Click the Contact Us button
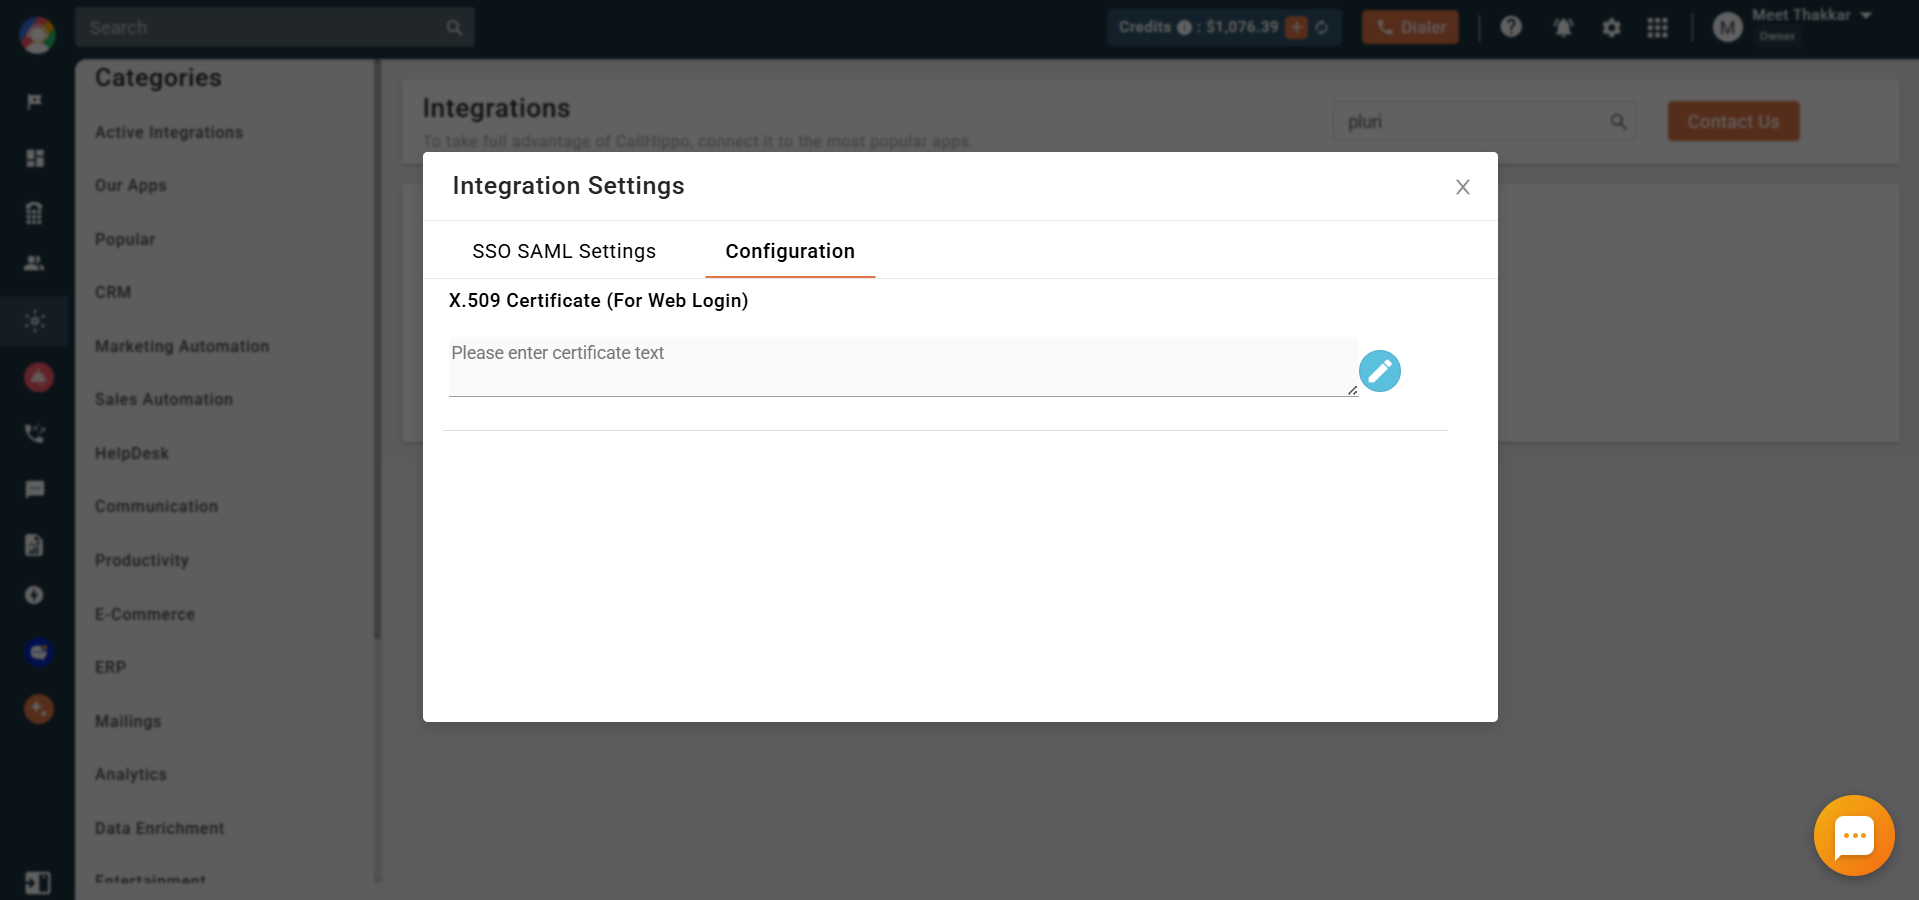The height and width of the screenshot is (900, 1919). [x=1733, y=121]
